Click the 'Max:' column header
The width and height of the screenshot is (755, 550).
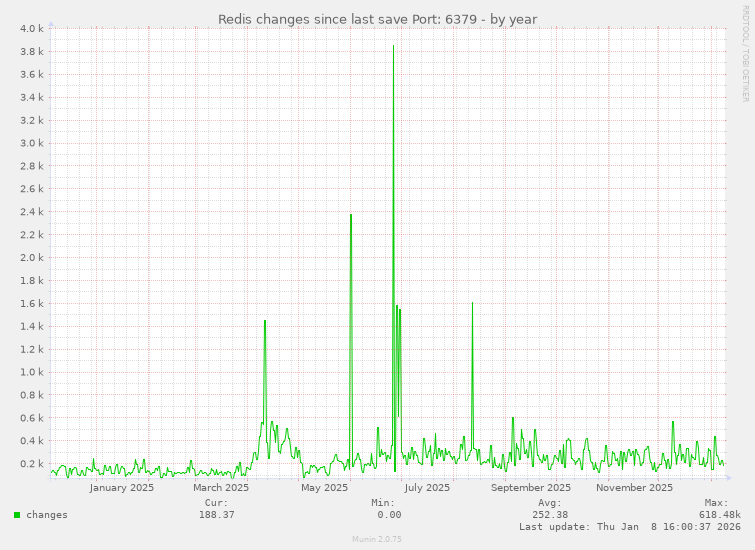point(716,503)
